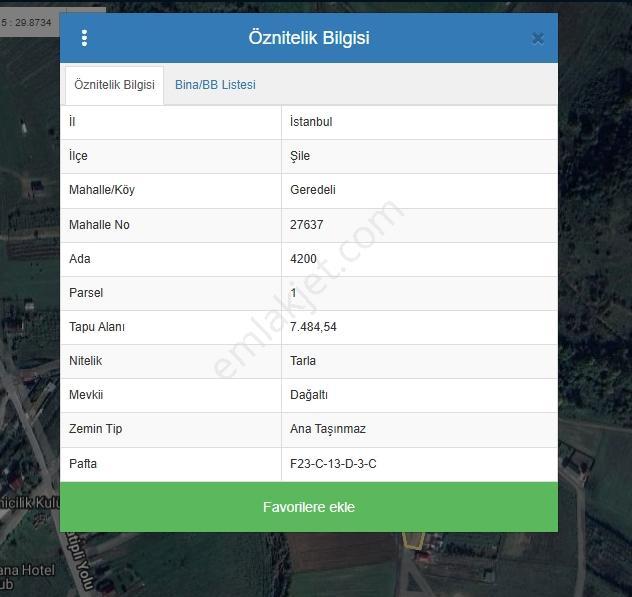Image resolution: width=632 pixels, height=597 pixels.
Task: Click the Favorilere ekle button
Action: coord(309,507)
